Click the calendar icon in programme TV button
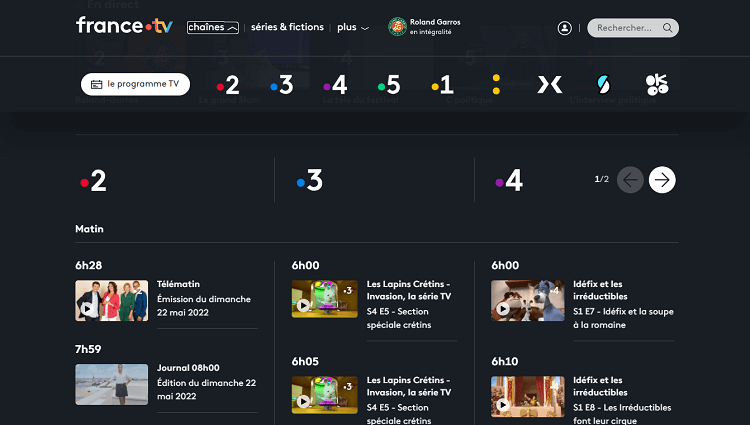750x425 pixels. [97, 84]
